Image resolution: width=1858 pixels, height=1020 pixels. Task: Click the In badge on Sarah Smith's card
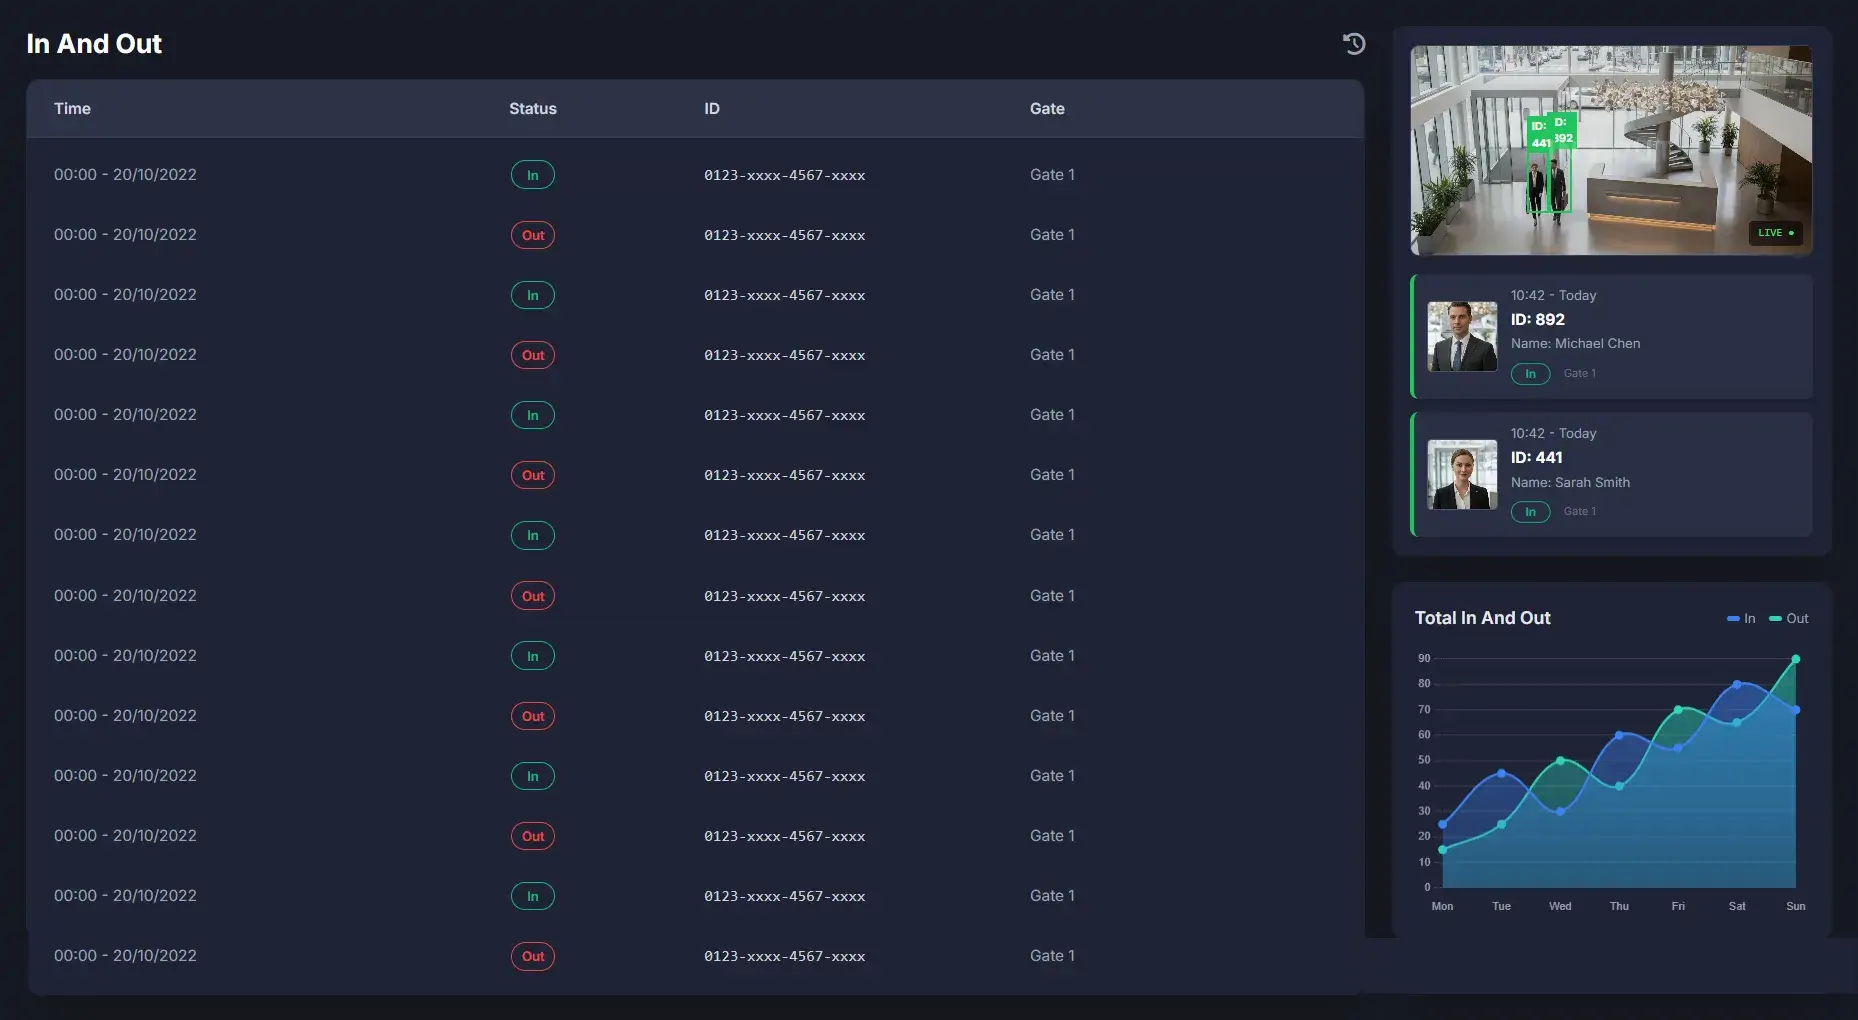click(1530, 512)
